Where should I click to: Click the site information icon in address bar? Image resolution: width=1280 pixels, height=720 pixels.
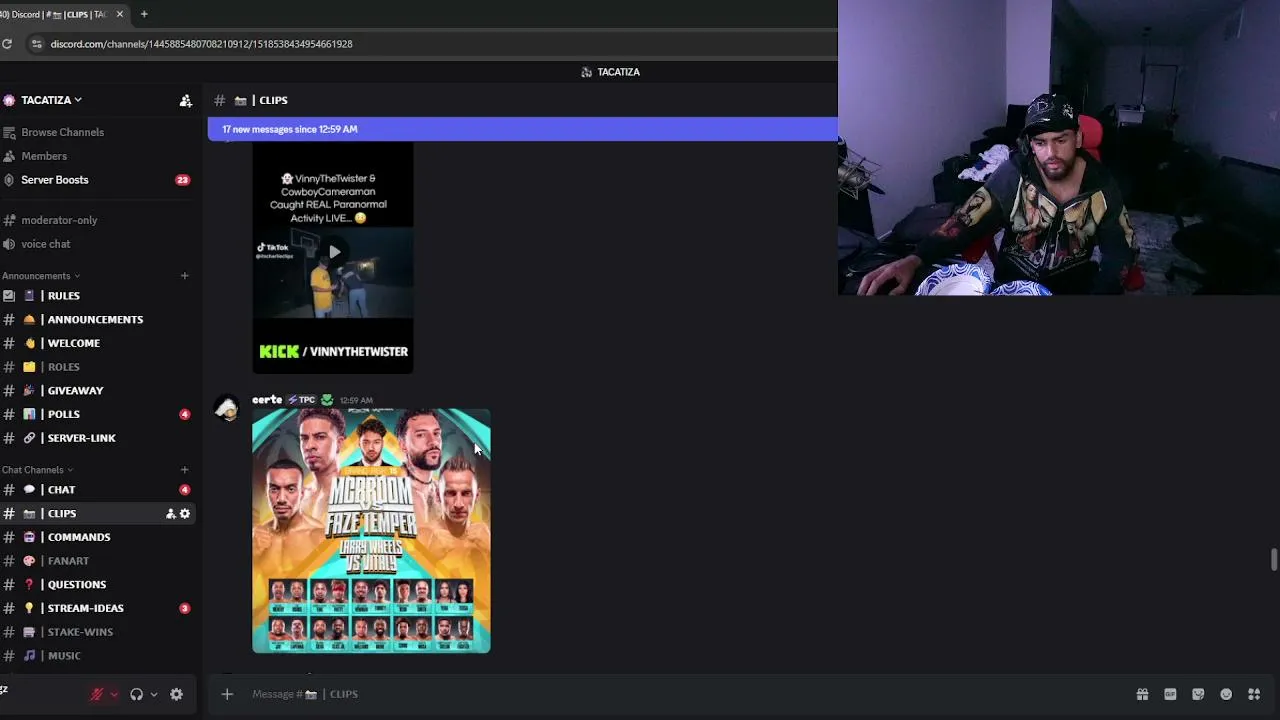[37, 44]
